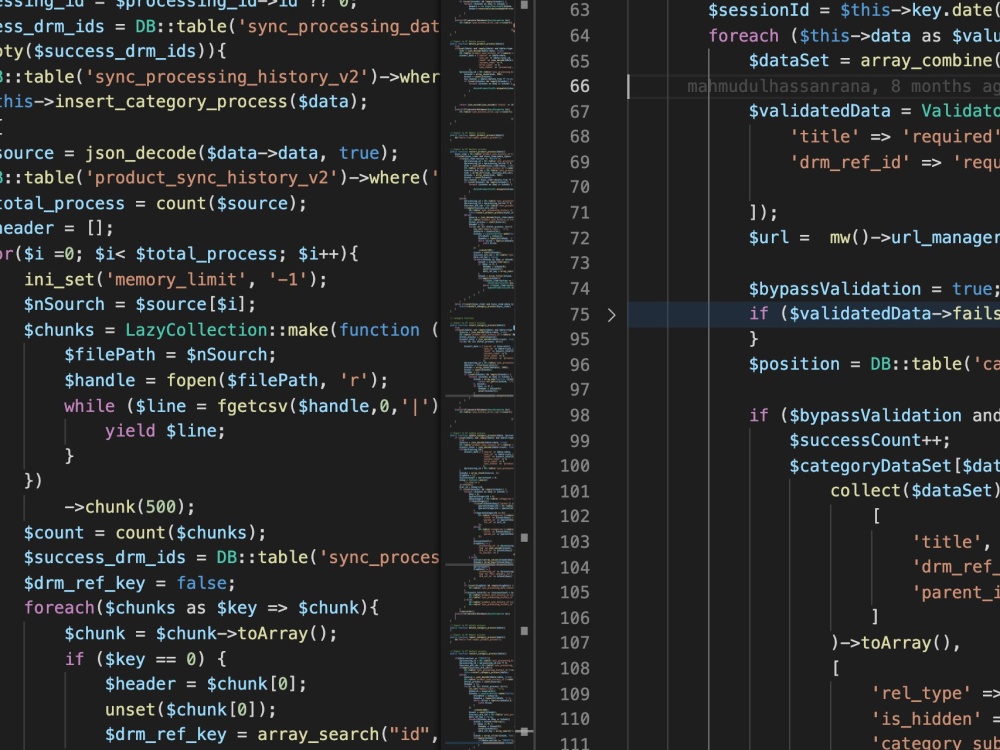Click the 'array_search' function name

click(x=318, y=734)
